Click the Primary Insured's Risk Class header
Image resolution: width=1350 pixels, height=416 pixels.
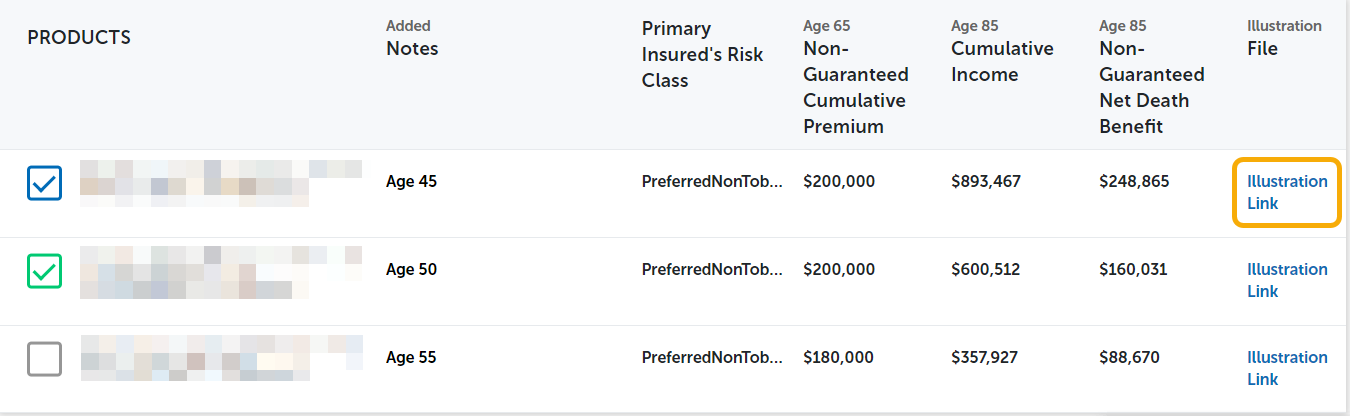click(x=702, y=55)
